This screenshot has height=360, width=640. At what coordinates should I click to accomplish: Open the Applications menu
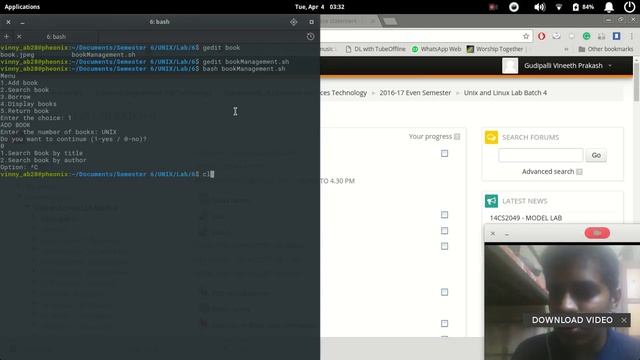[22, 7]
